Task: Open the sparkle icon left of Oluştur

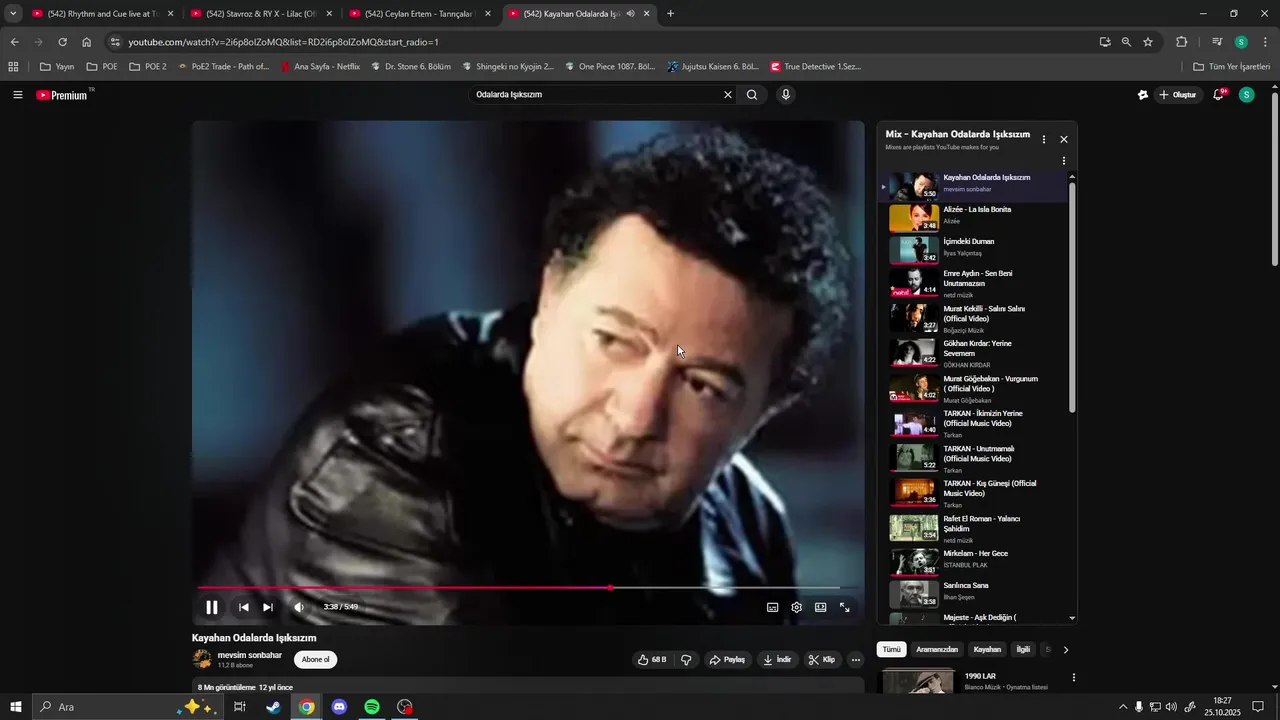Action: click(1143, 95)
